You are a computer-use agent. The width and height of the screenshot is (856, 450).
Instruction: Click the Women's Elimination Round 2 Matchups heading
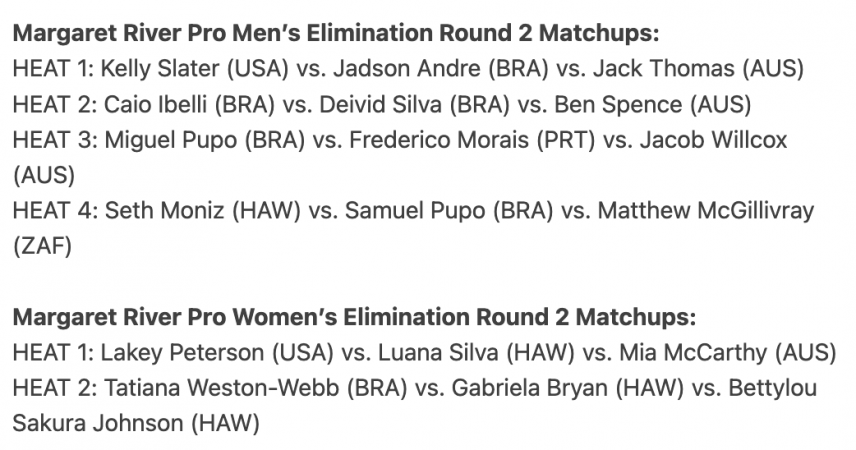coord(354,317)
